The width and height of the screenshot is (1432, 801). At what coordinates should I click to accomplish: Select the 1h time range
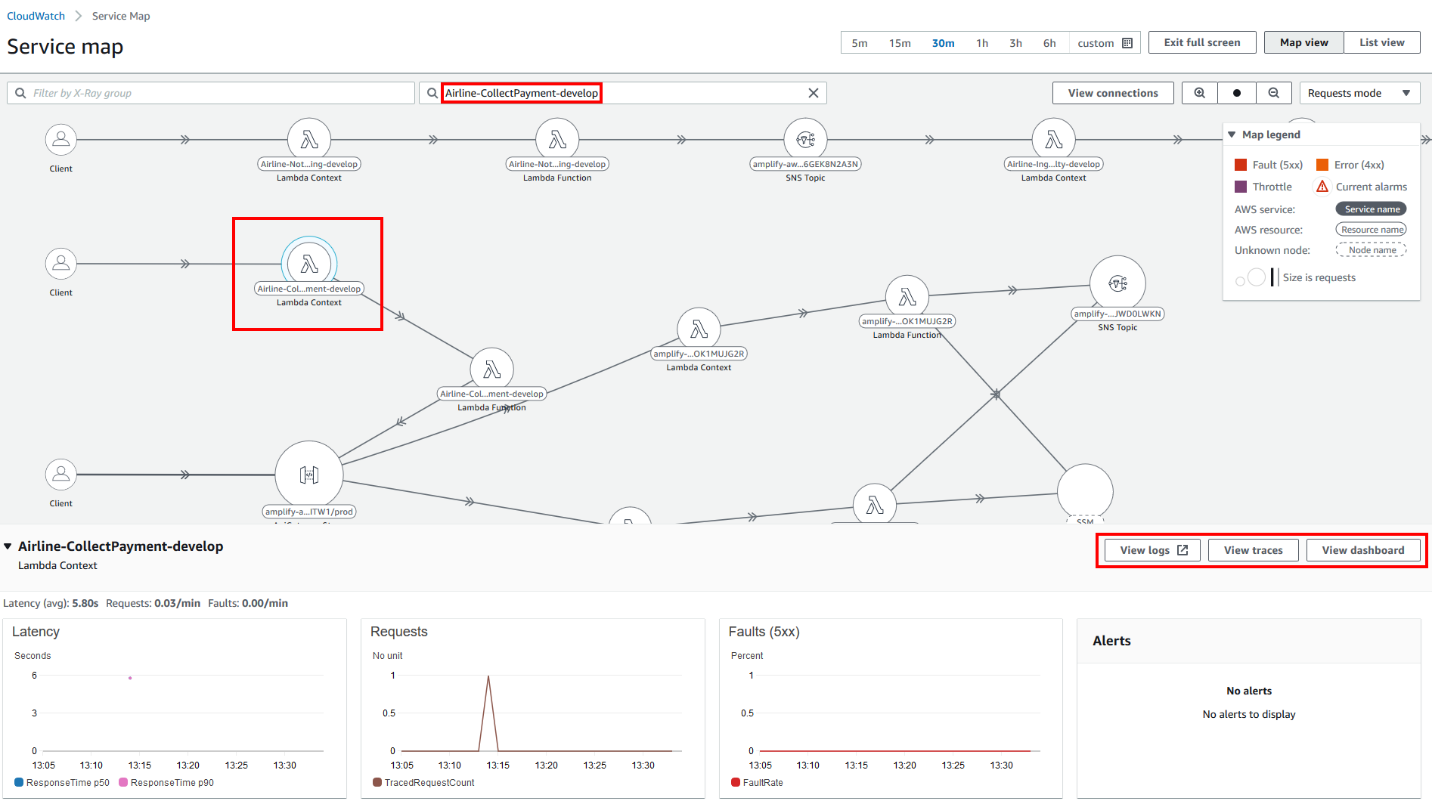tap(981, 43)
